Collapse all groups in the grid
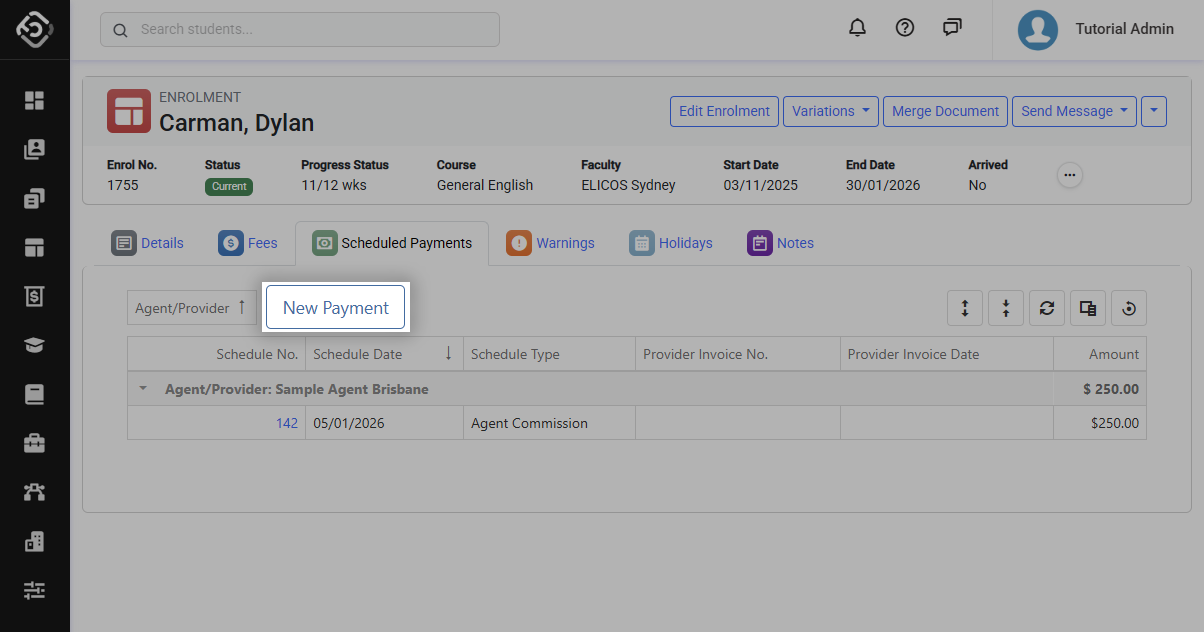Screen dimensions: 1204x632 (1006, 308)
